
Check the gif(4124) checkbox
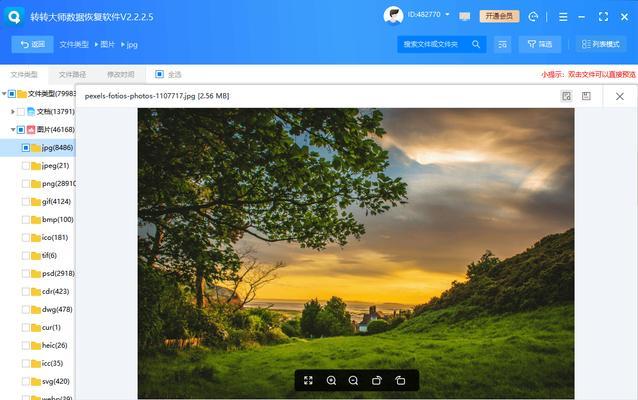pyautogui.click(x=26, y=201)
